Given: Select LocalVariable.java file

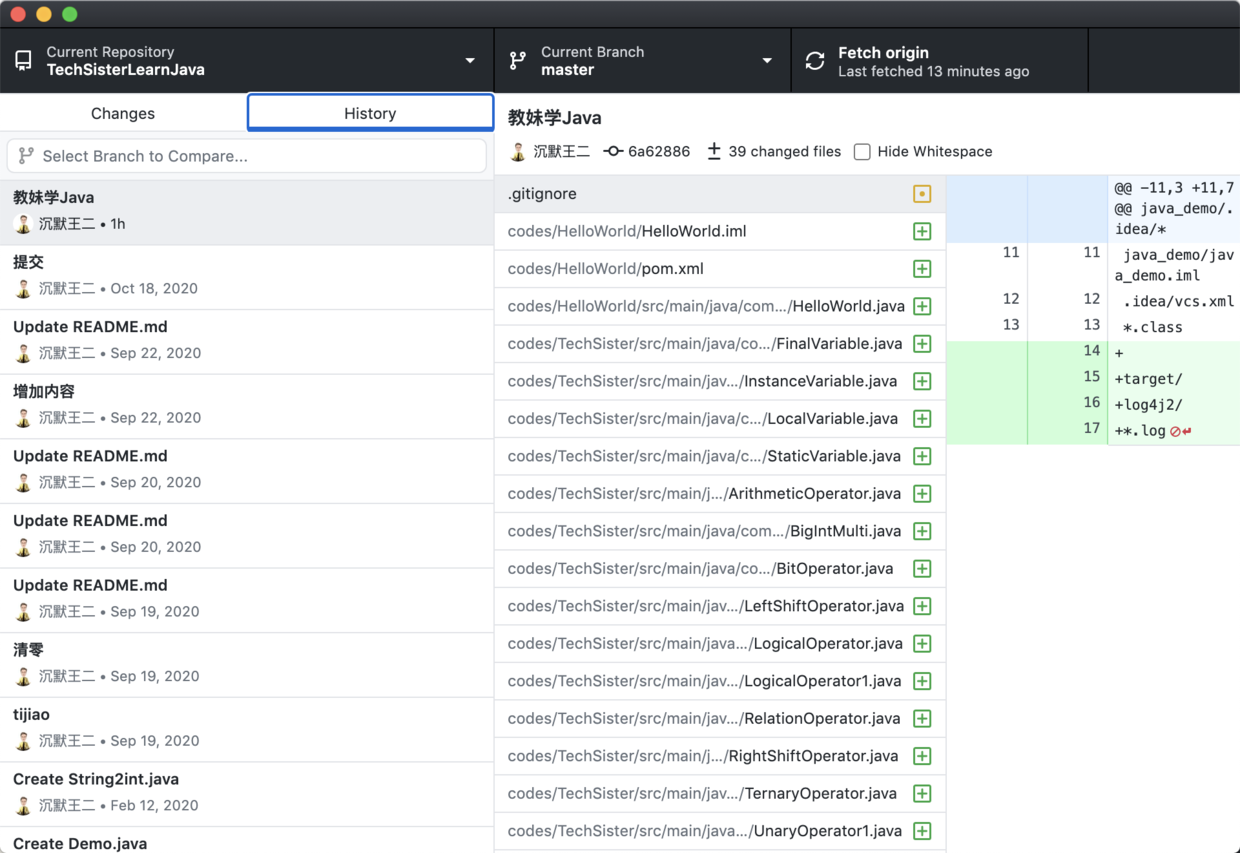Looking at the screenshot, I should point(720,419).
